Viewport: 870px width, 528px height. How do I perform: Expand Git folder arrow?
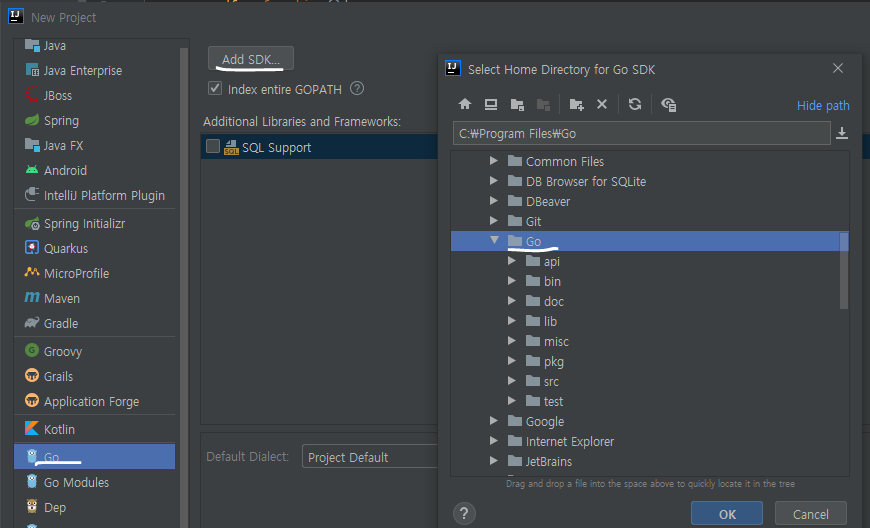494,221
